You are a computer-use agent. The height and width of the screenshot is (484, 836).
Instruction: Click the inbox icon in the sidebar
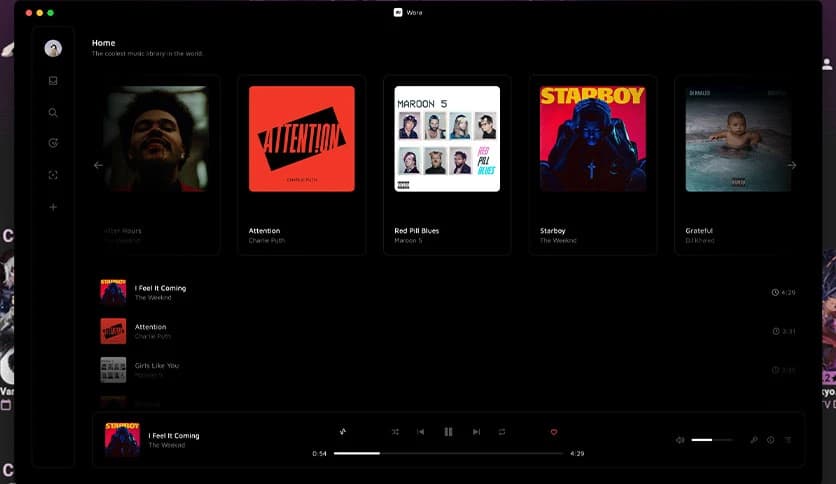(53, 81)
